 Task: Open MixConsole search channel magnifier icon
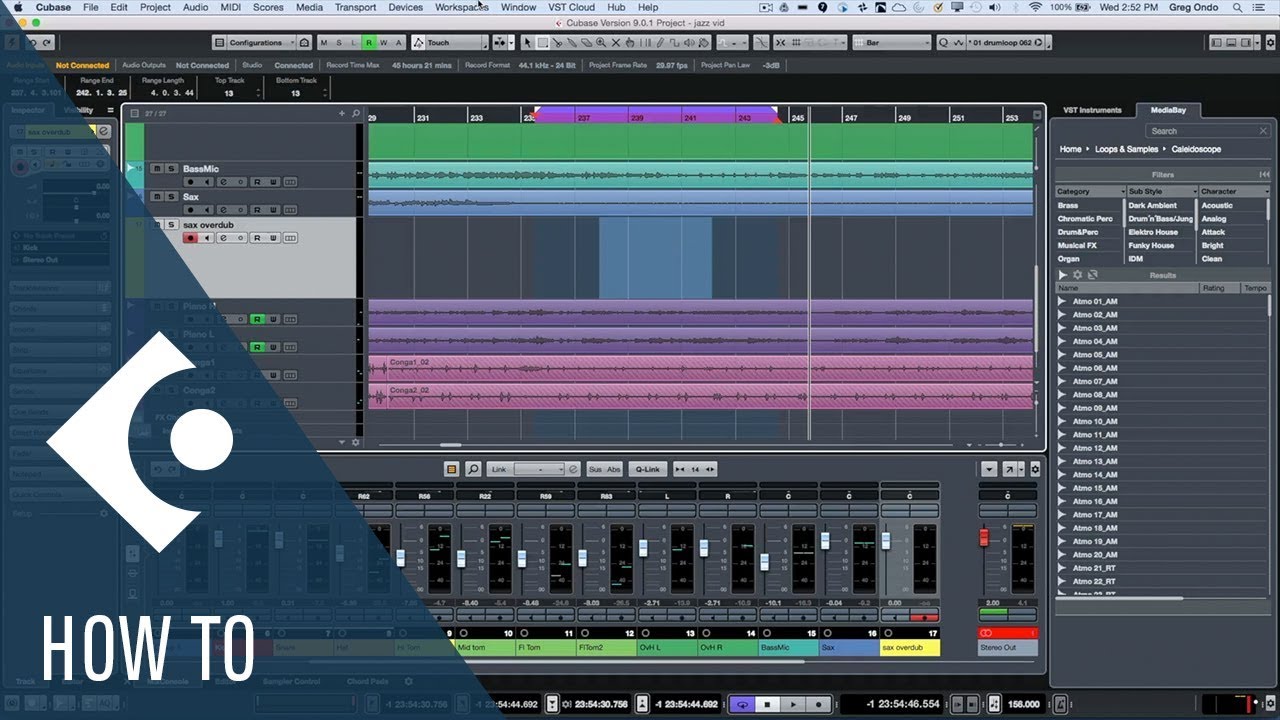pos(473,469)
